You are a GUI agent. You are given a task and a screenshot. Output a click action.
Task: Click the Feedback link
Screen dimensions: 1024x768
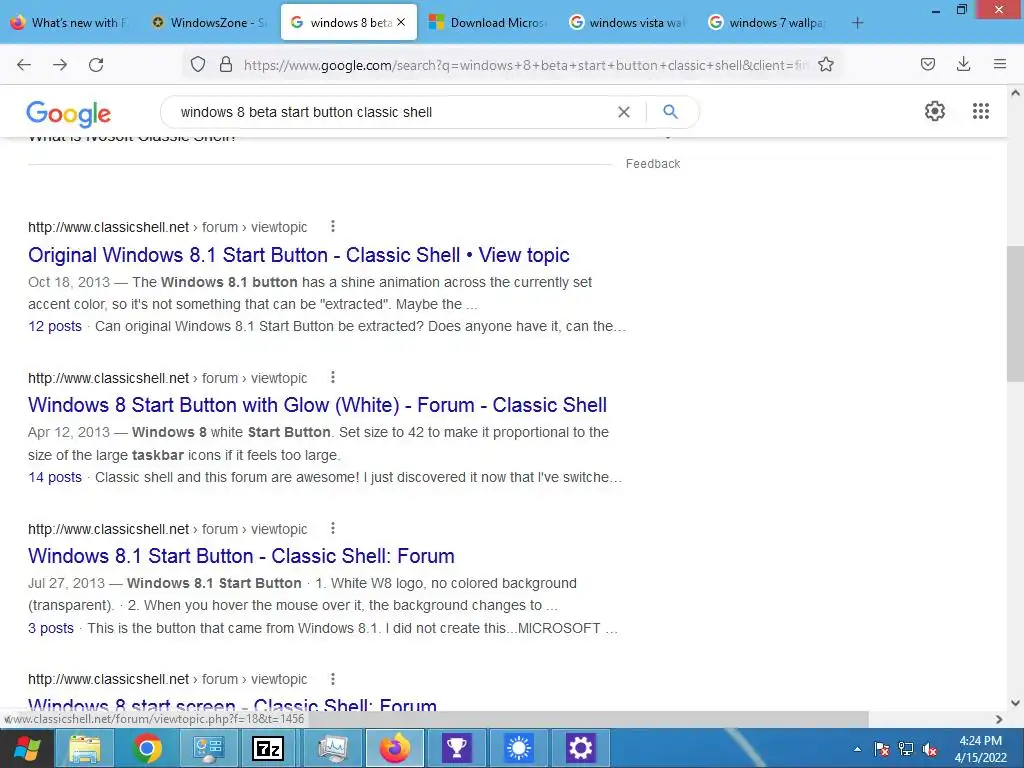point(652,164)
